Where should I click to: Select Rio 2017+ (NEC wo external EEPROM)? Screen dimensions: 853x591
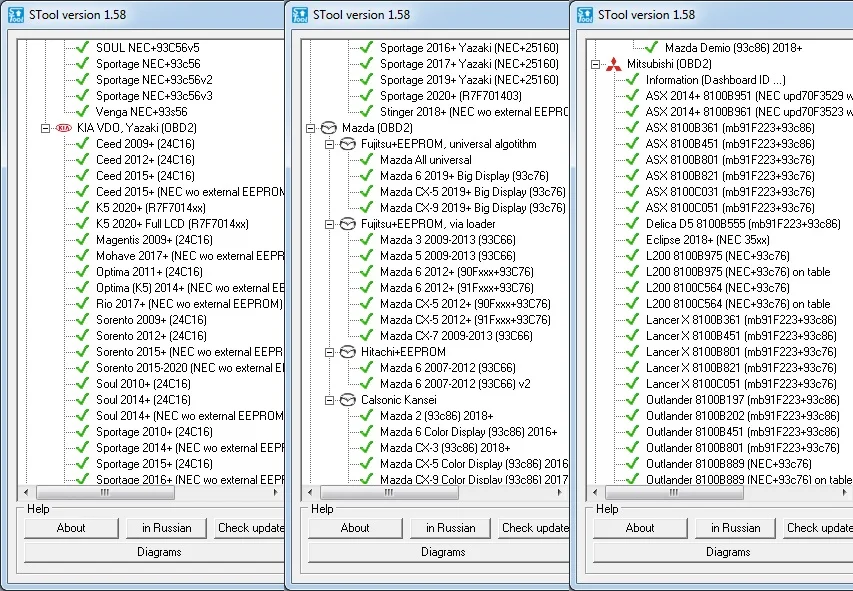click(189, 304)
